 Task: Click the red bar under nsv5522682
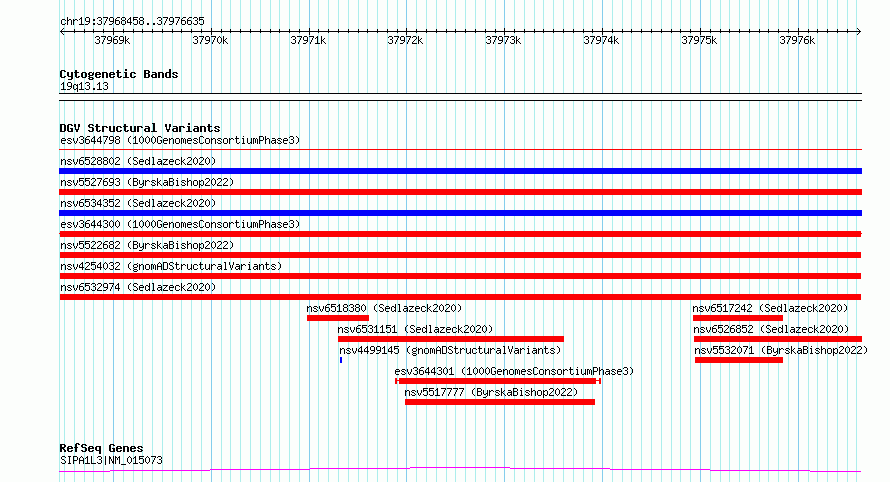(x=460, y=255)
